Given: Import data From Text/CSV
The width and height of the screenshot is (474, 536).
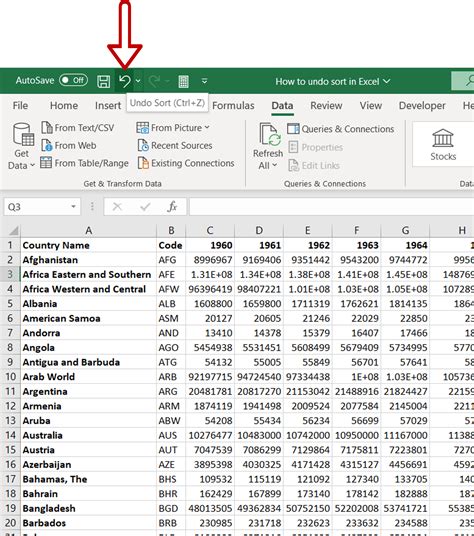Looking at the screenshot, I should coord(78,128).
